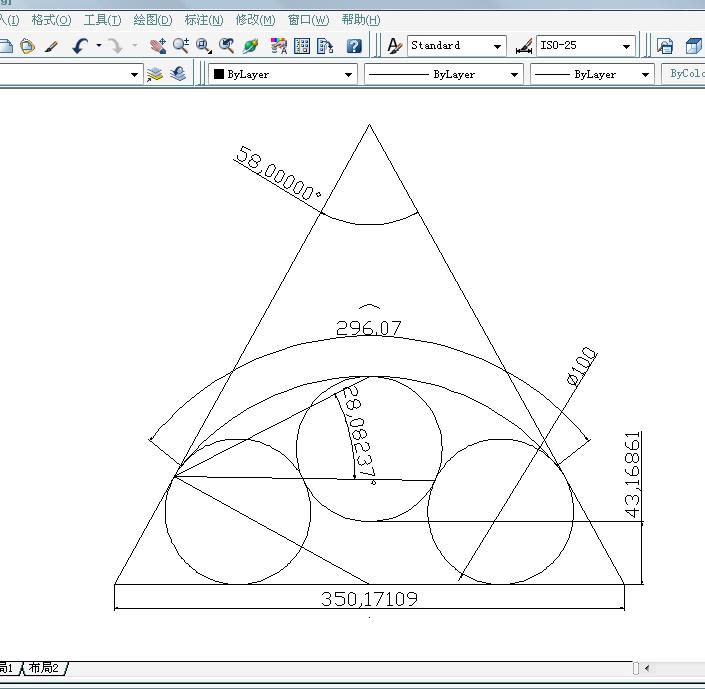The image size is (705, 689).
Task: Open the 帮助(H) menu
Action: 361,20
